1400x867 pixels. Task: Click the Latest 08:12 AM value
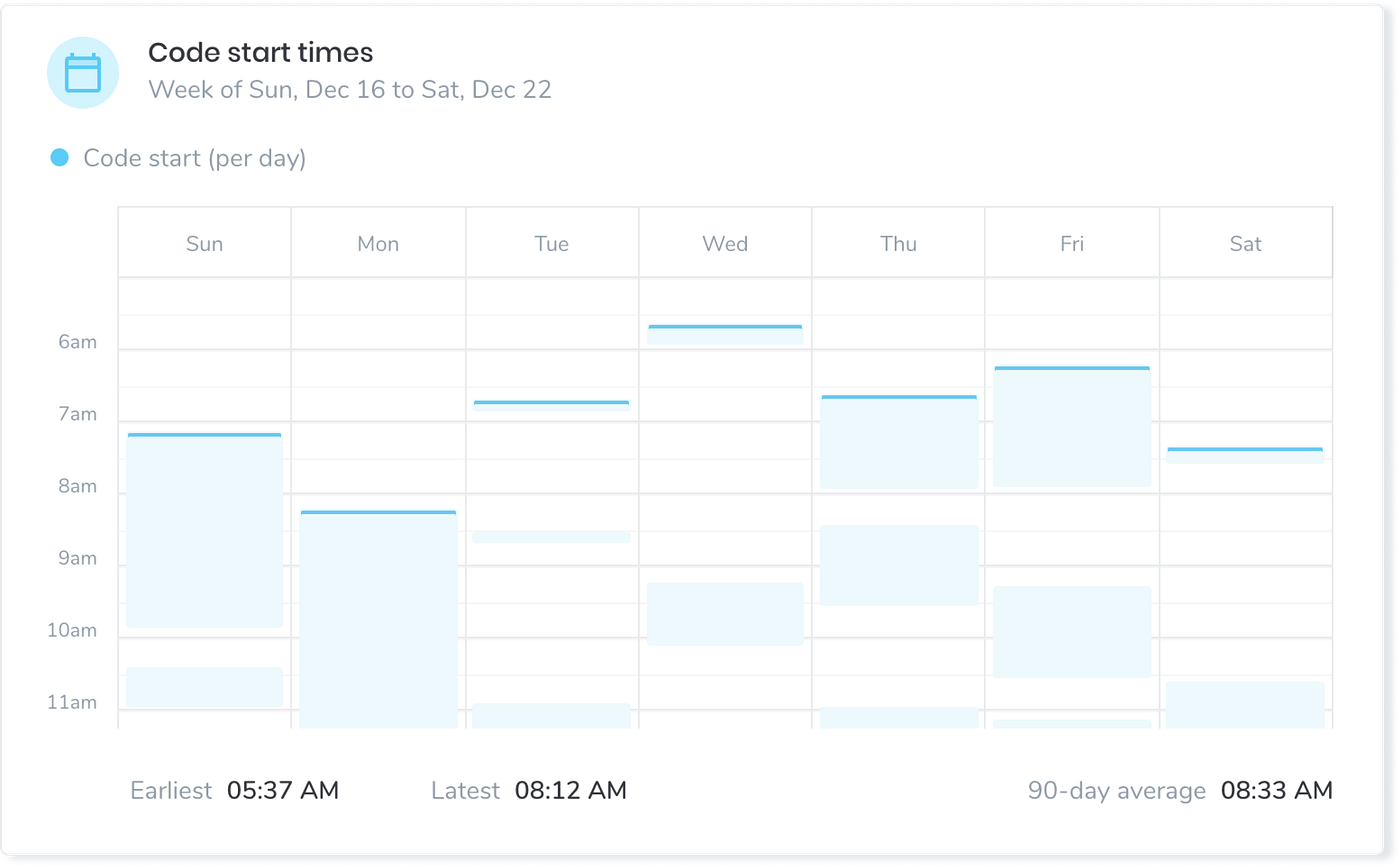(x=571, y=790)
